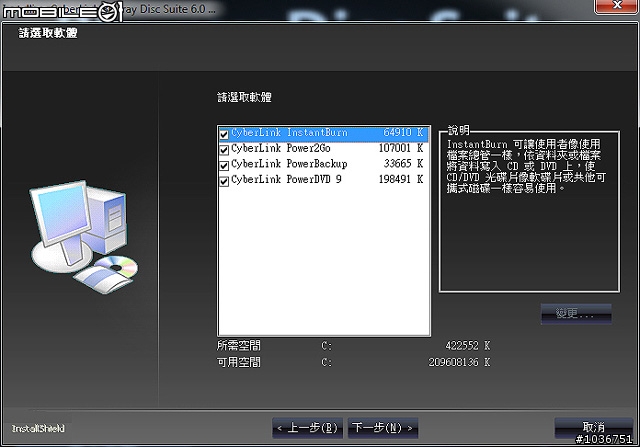The image size is (640, 447).
Task: Click the 107001 K size value
Action: click(401, 148)
